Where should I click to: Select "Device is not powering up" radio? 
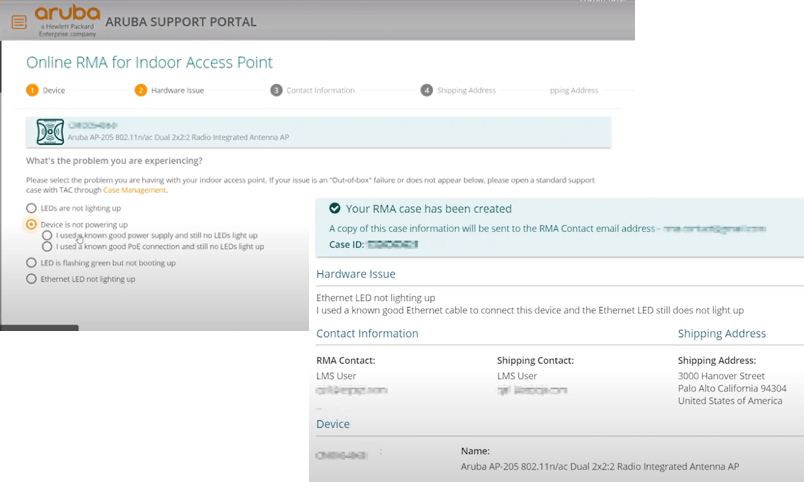click(x=32, y=225)
